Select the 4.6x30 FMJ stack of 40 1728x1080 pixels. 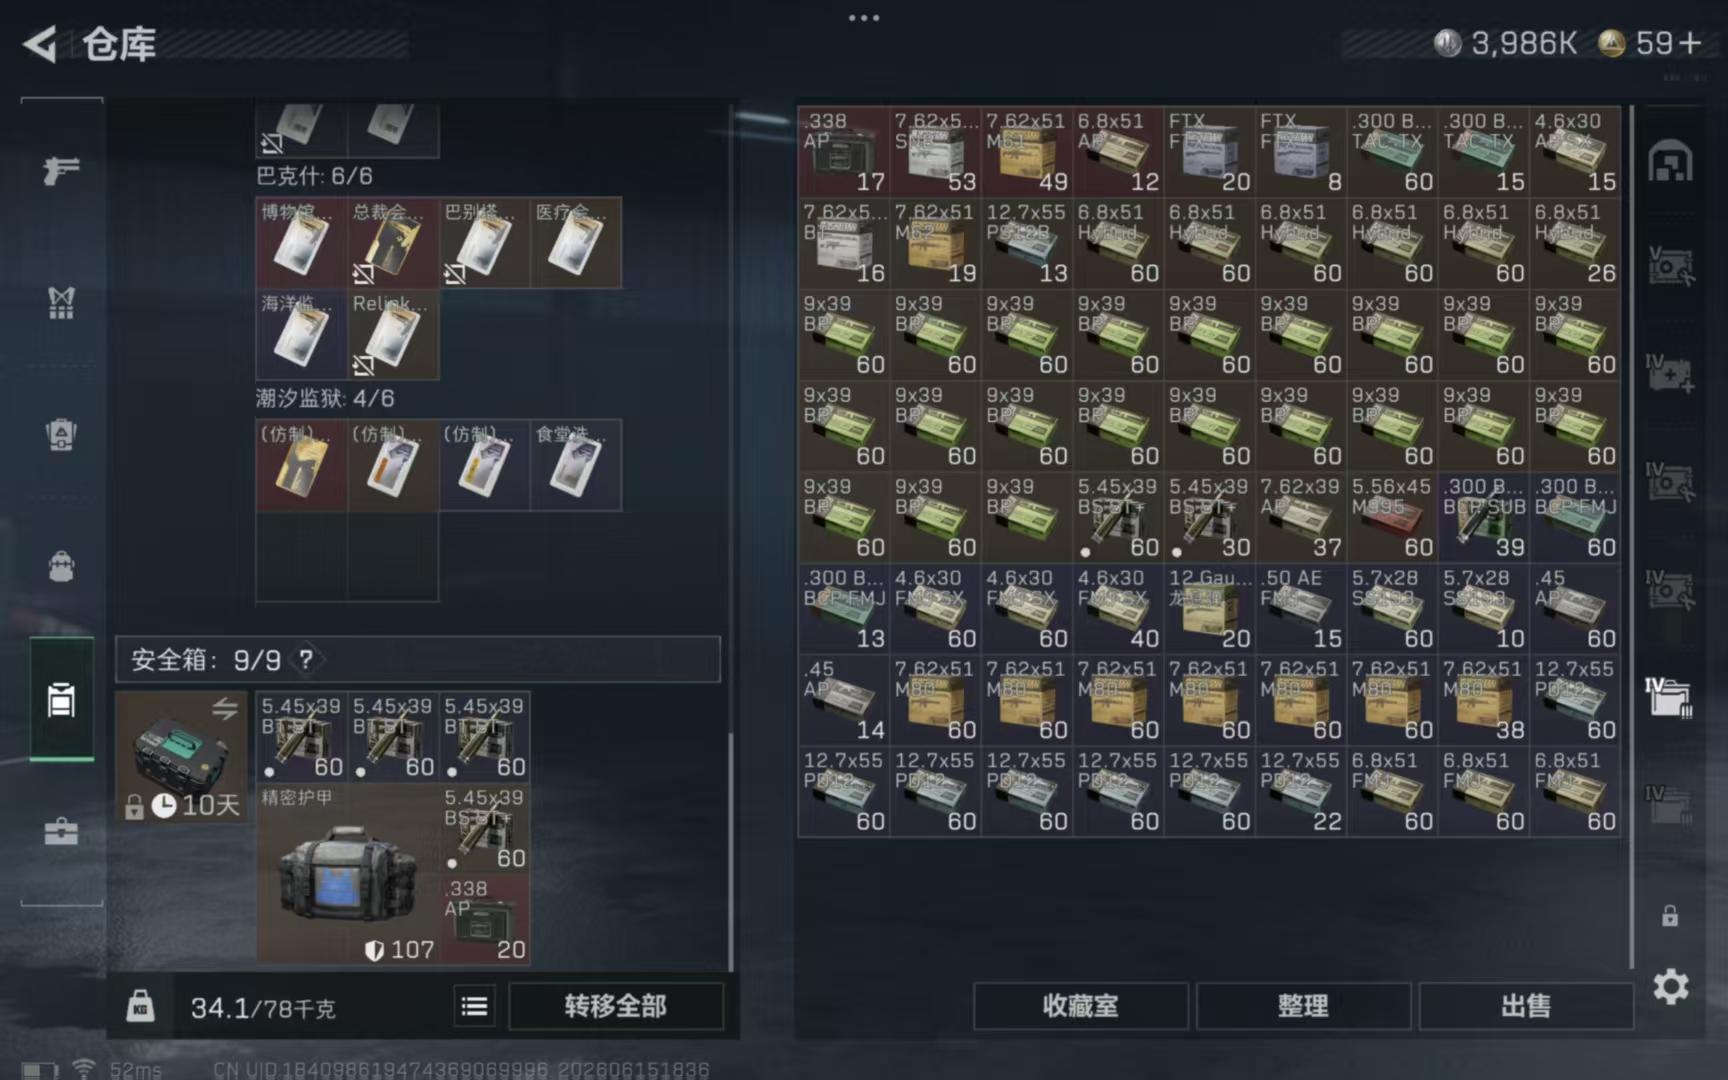1118,608
